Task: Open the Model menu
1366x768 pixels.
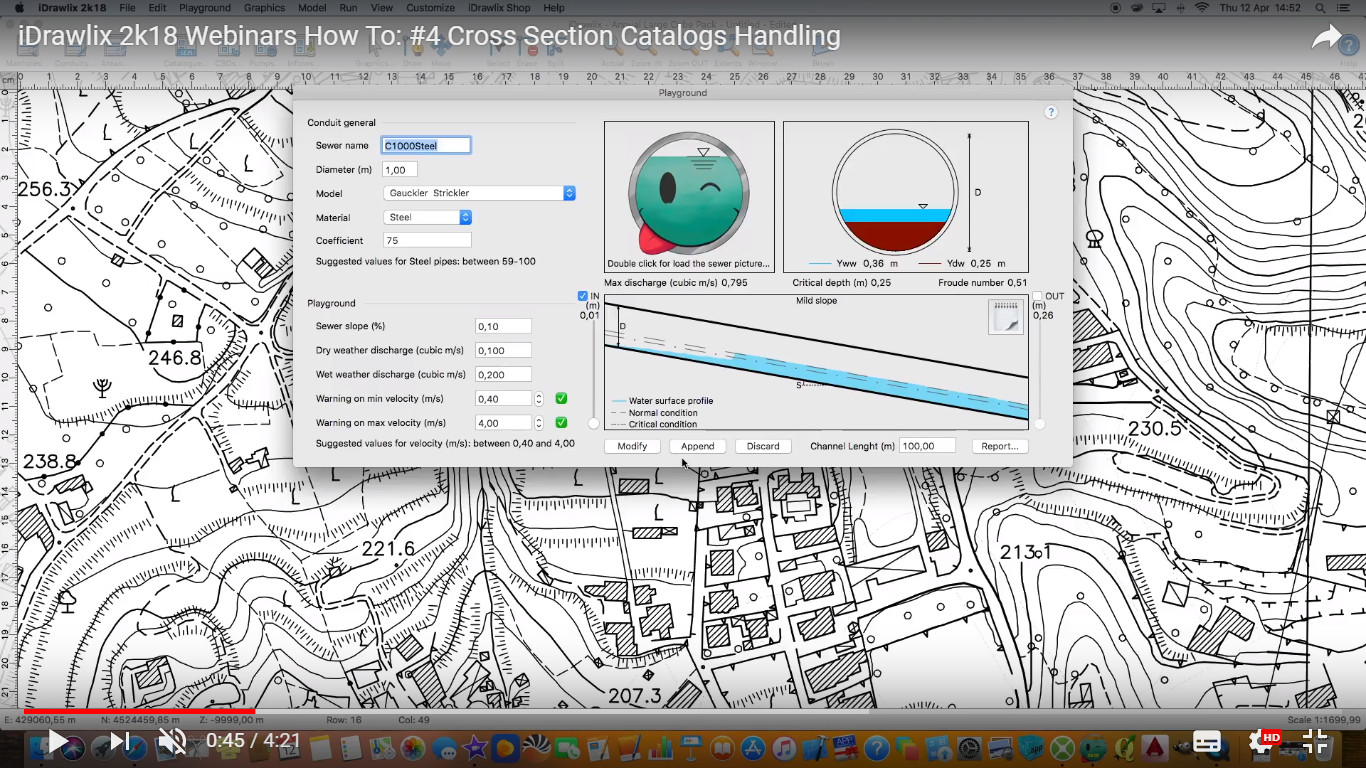Action: click(x=312, y=8)
